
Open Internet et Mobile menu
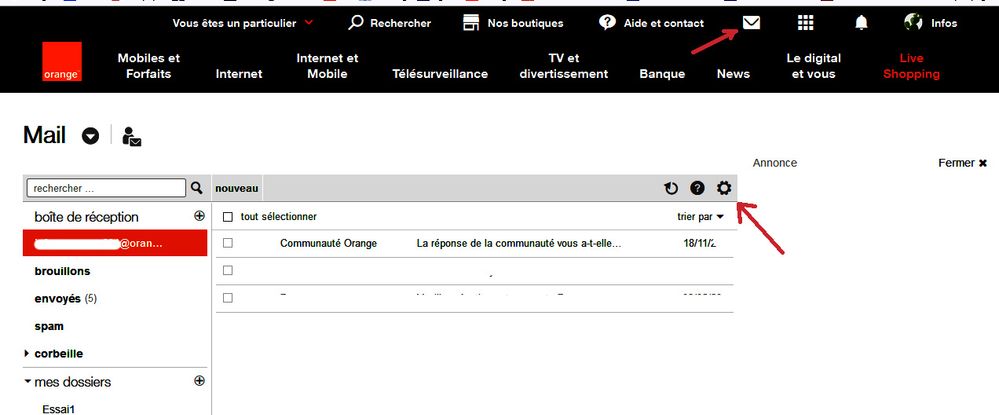coord(327,66)
